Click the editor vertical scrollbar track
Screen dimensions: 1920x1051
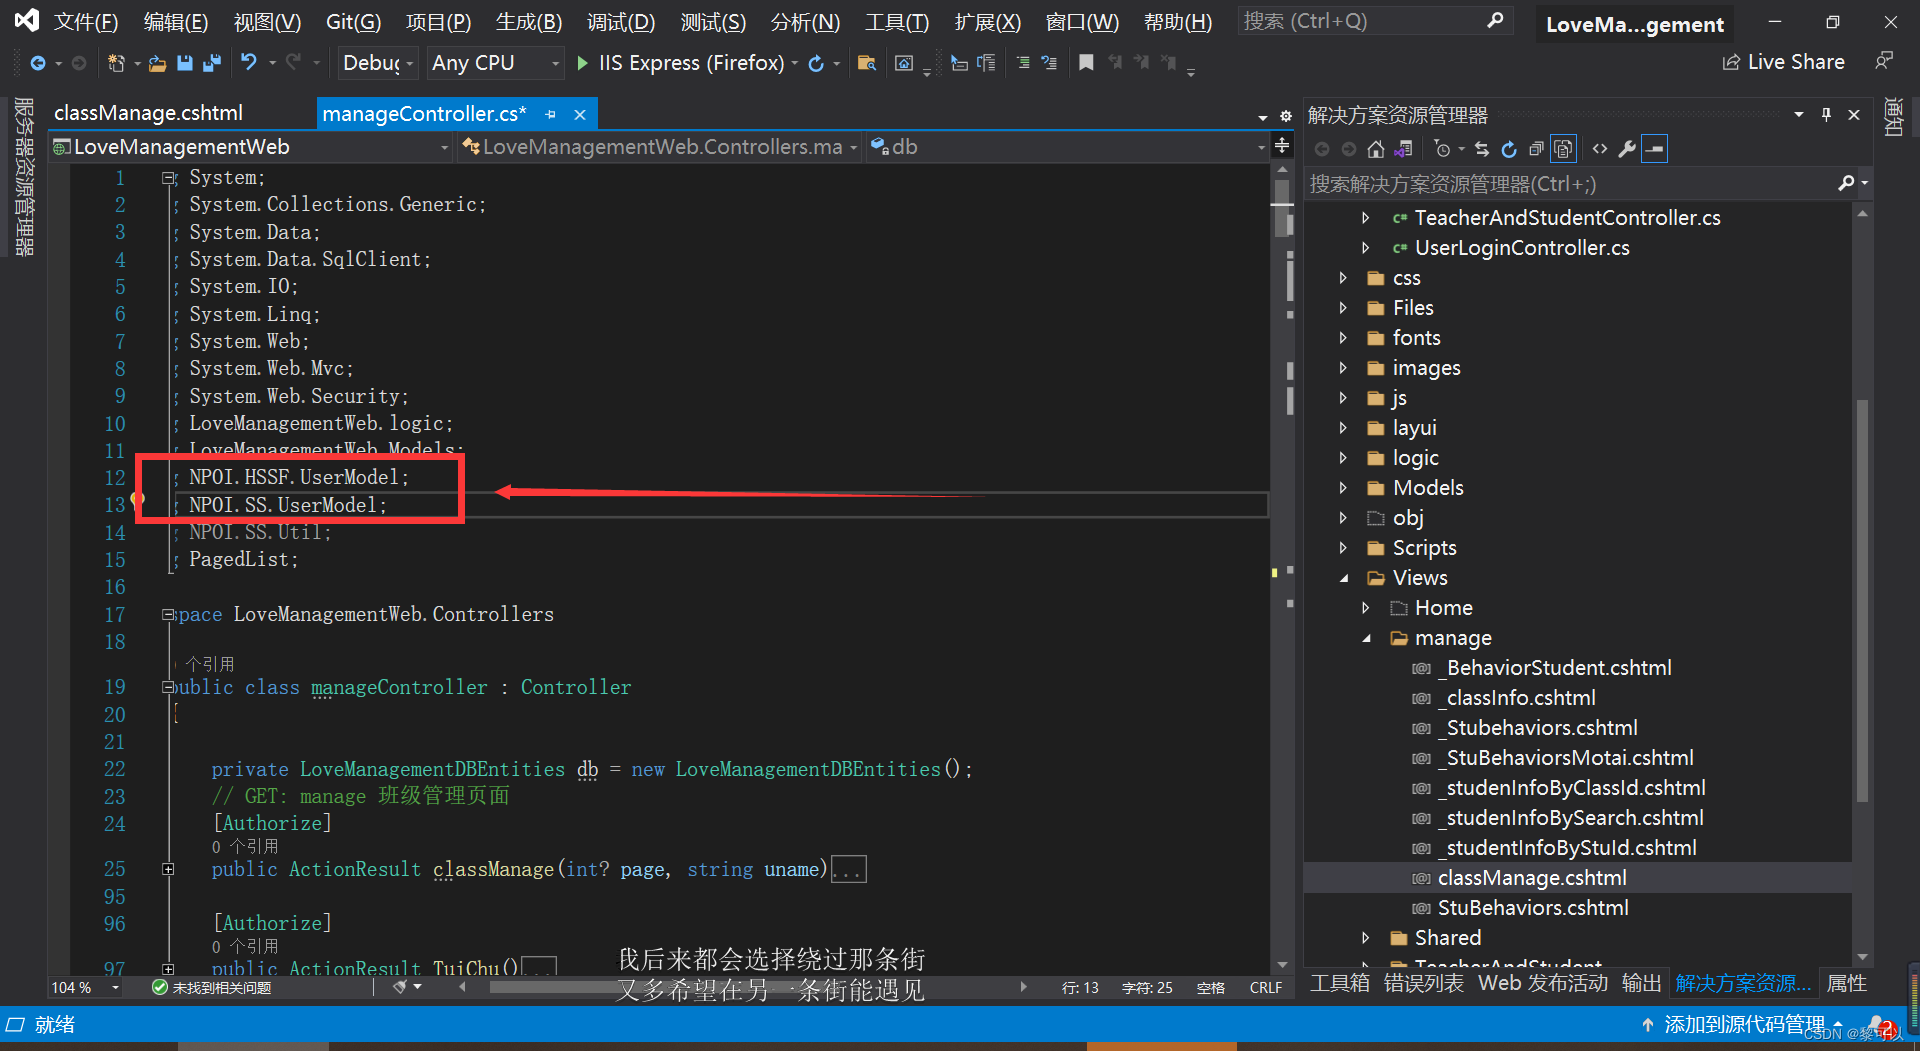[x=1282, y=700]
